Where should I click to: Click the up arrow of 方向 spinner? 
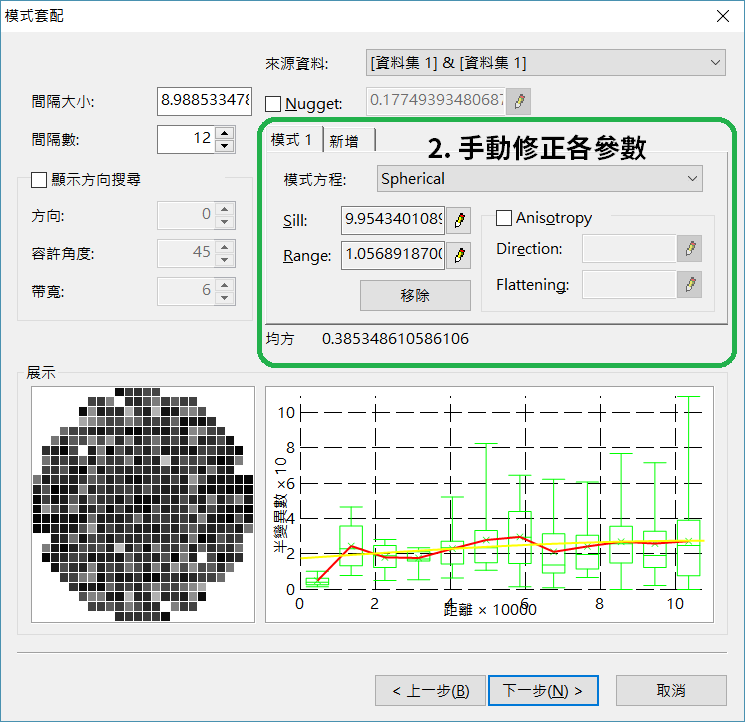point(225,209)
